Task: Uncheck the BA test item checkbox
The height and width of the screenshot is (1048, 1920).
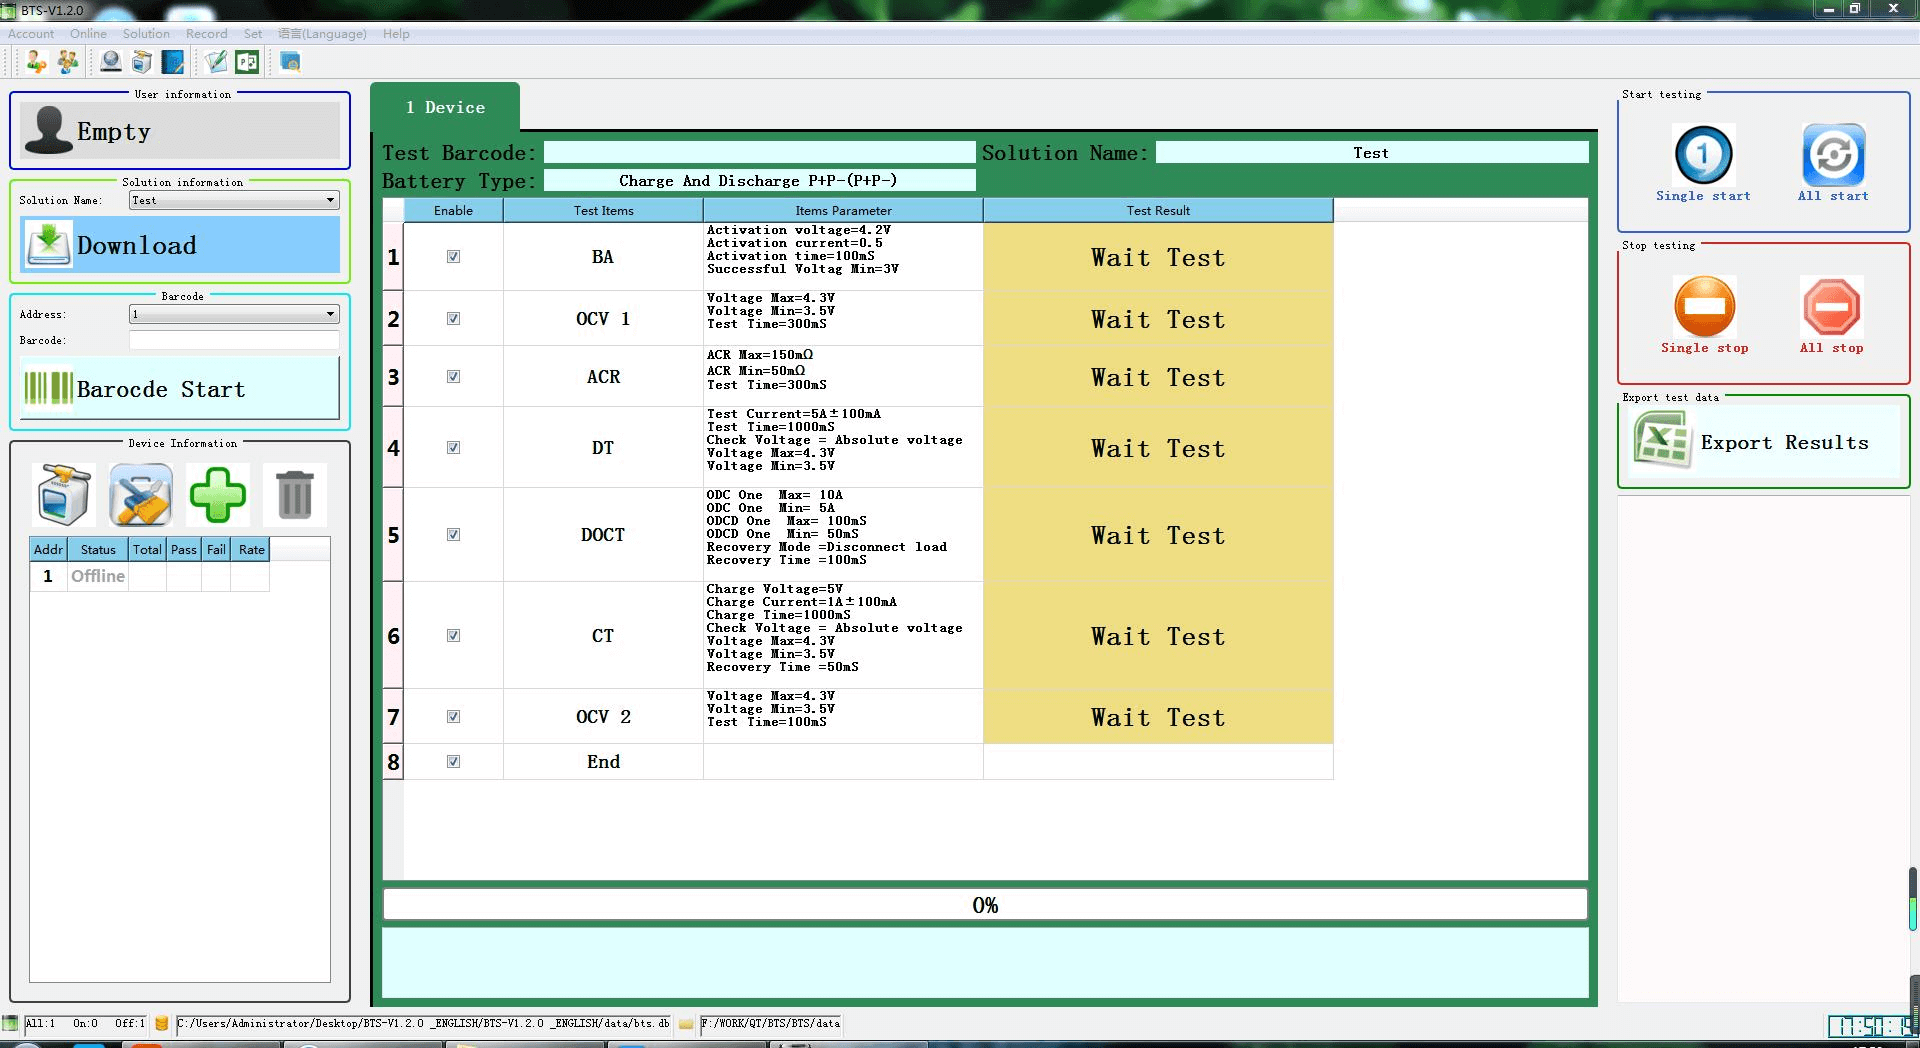Action: [x=453, y=257]
